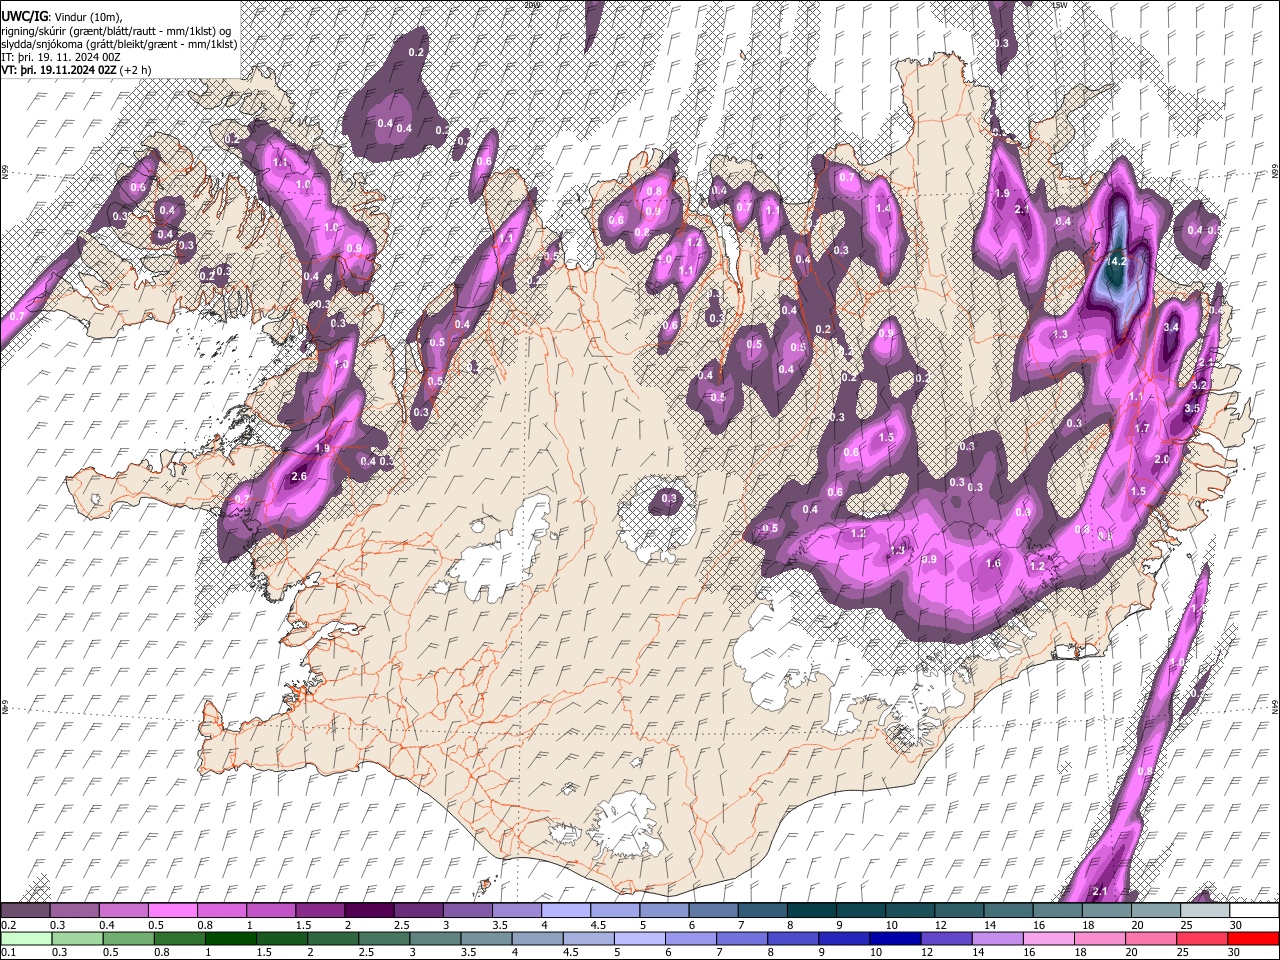The image size is (1280, 960).
Task: Select the 'IT: þri. 19. 11. 2024 00Z' line
Action: [x=61, y=57]
